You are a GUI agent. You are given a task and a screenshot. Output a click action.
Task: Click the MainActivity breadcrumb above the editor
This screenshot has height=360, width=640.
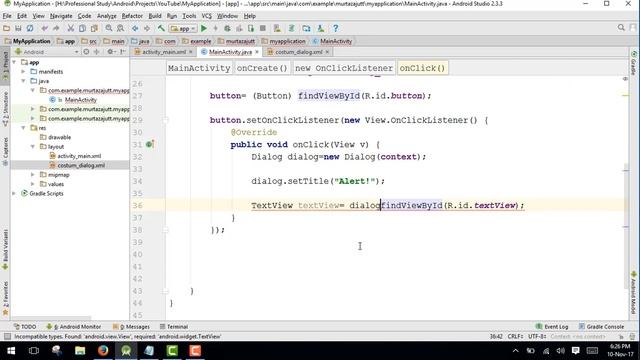(x=199, y=68)
